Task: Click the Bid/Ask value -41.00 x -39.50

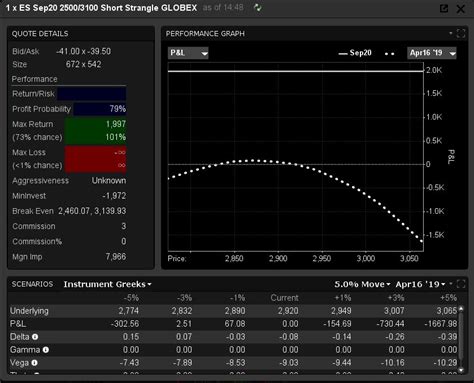Action: tap(84, 51)
